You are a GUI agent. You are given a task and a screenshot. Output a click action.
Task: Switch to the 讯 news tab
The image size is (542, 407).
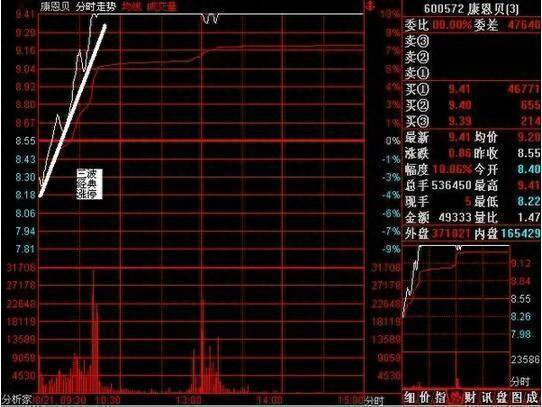pos(486,397)
